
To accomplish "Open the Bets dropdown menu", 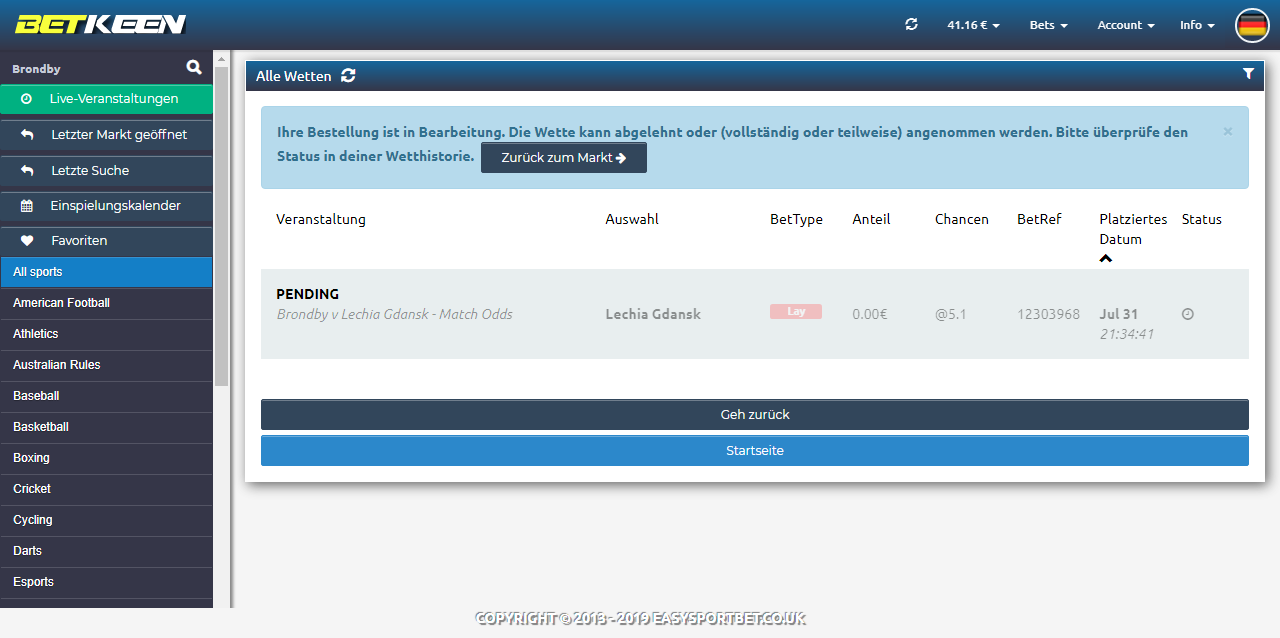I will 1048,25.
